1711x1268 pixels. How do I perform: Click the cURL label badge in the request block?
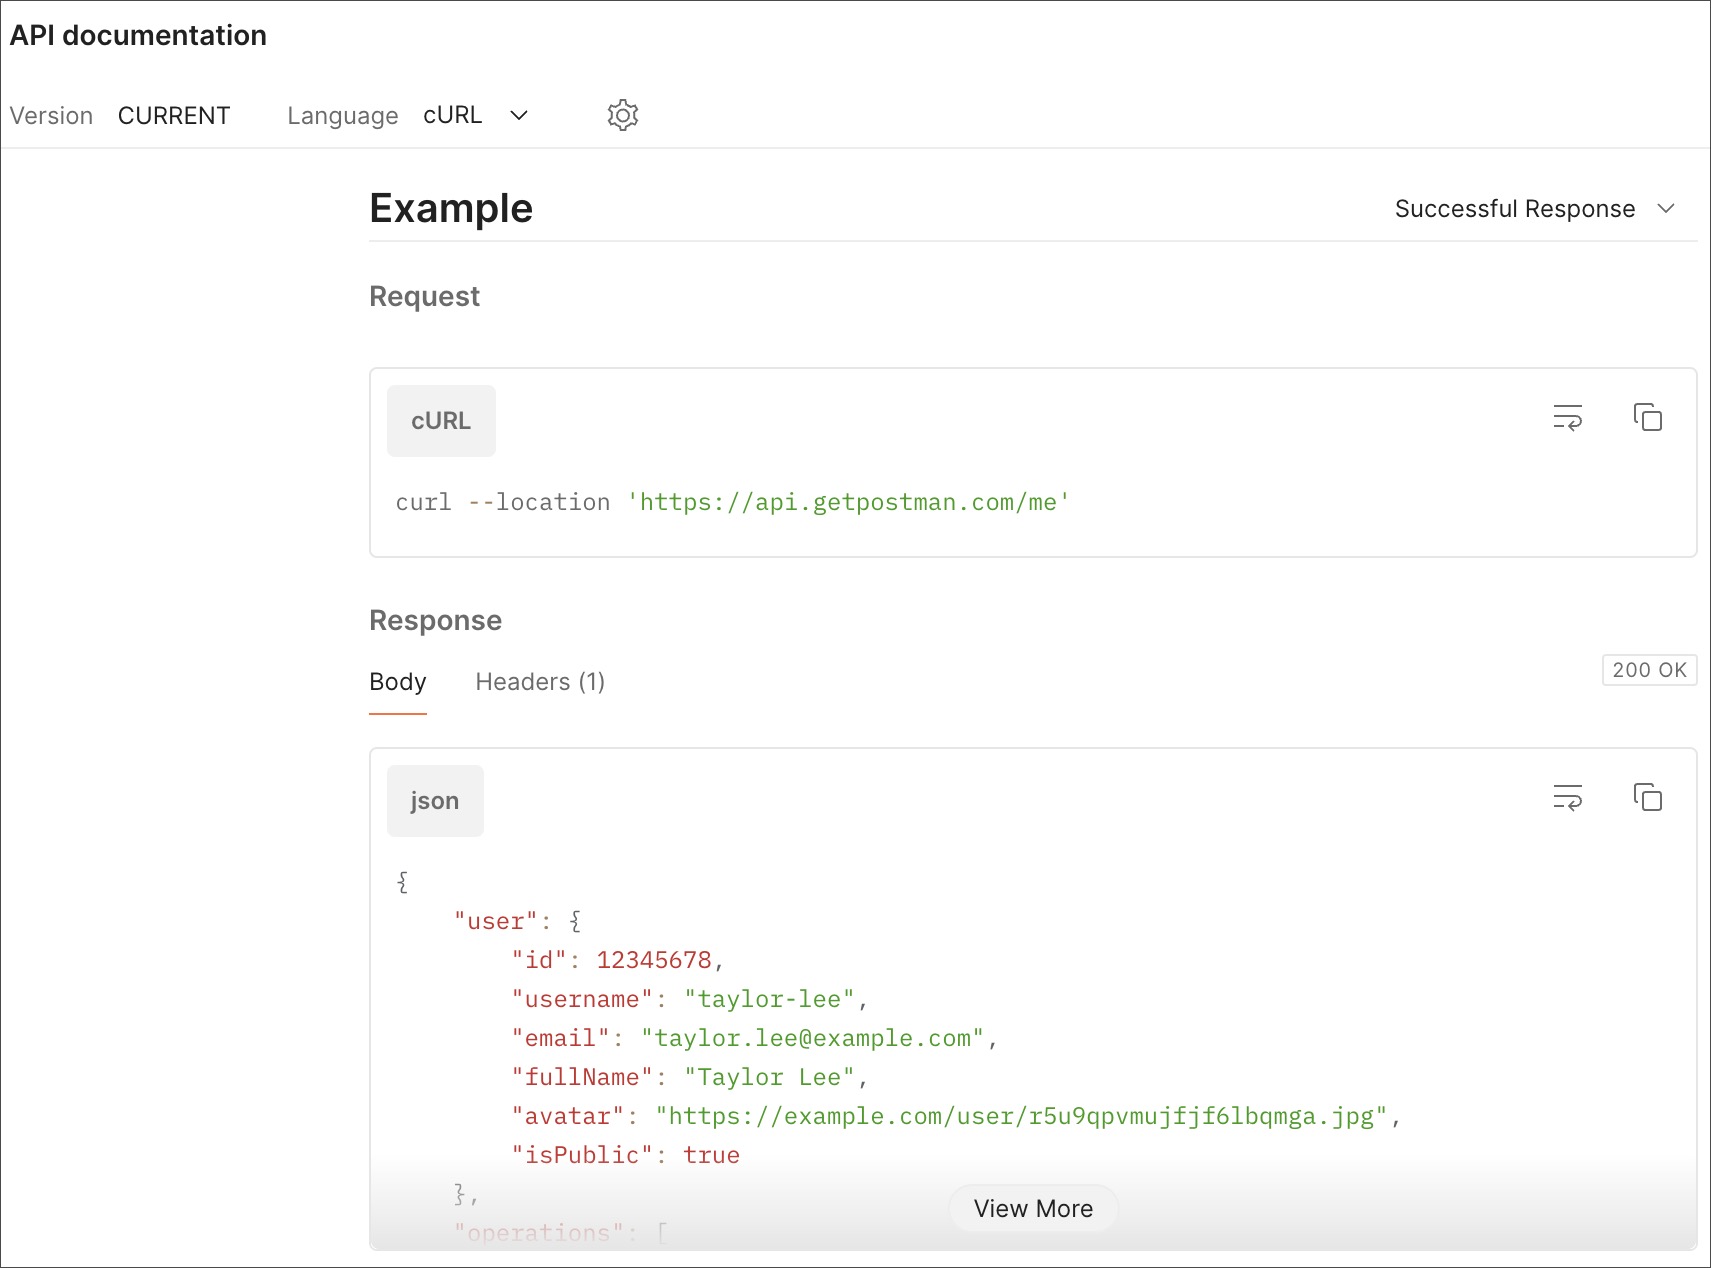pos(440,421)
